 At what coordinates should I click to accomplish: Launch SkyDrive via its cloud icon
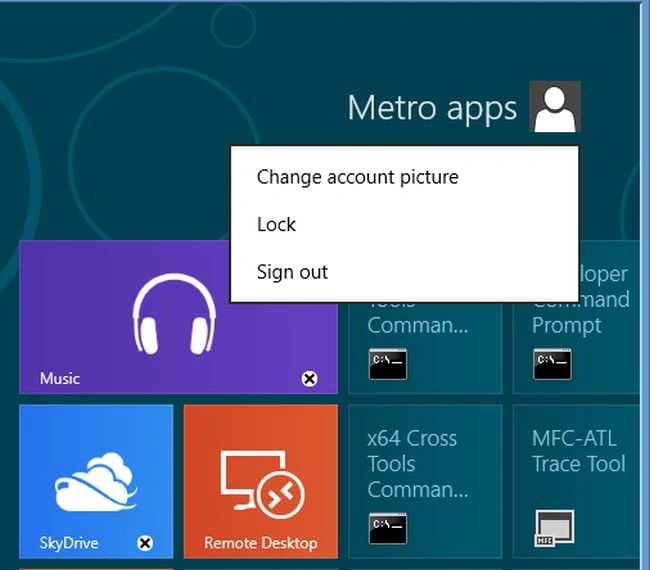pos(96,481)
